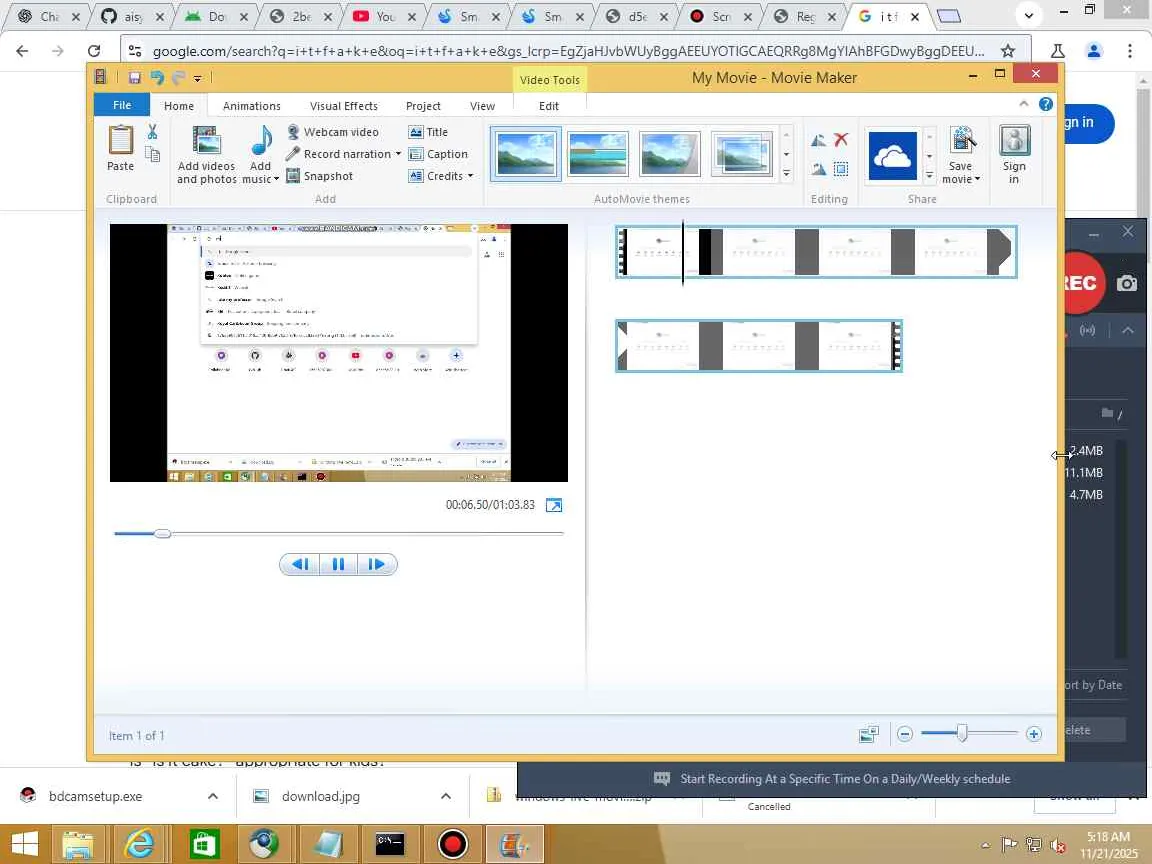Undo last action in quick toolbar

(x=156, y=77)
